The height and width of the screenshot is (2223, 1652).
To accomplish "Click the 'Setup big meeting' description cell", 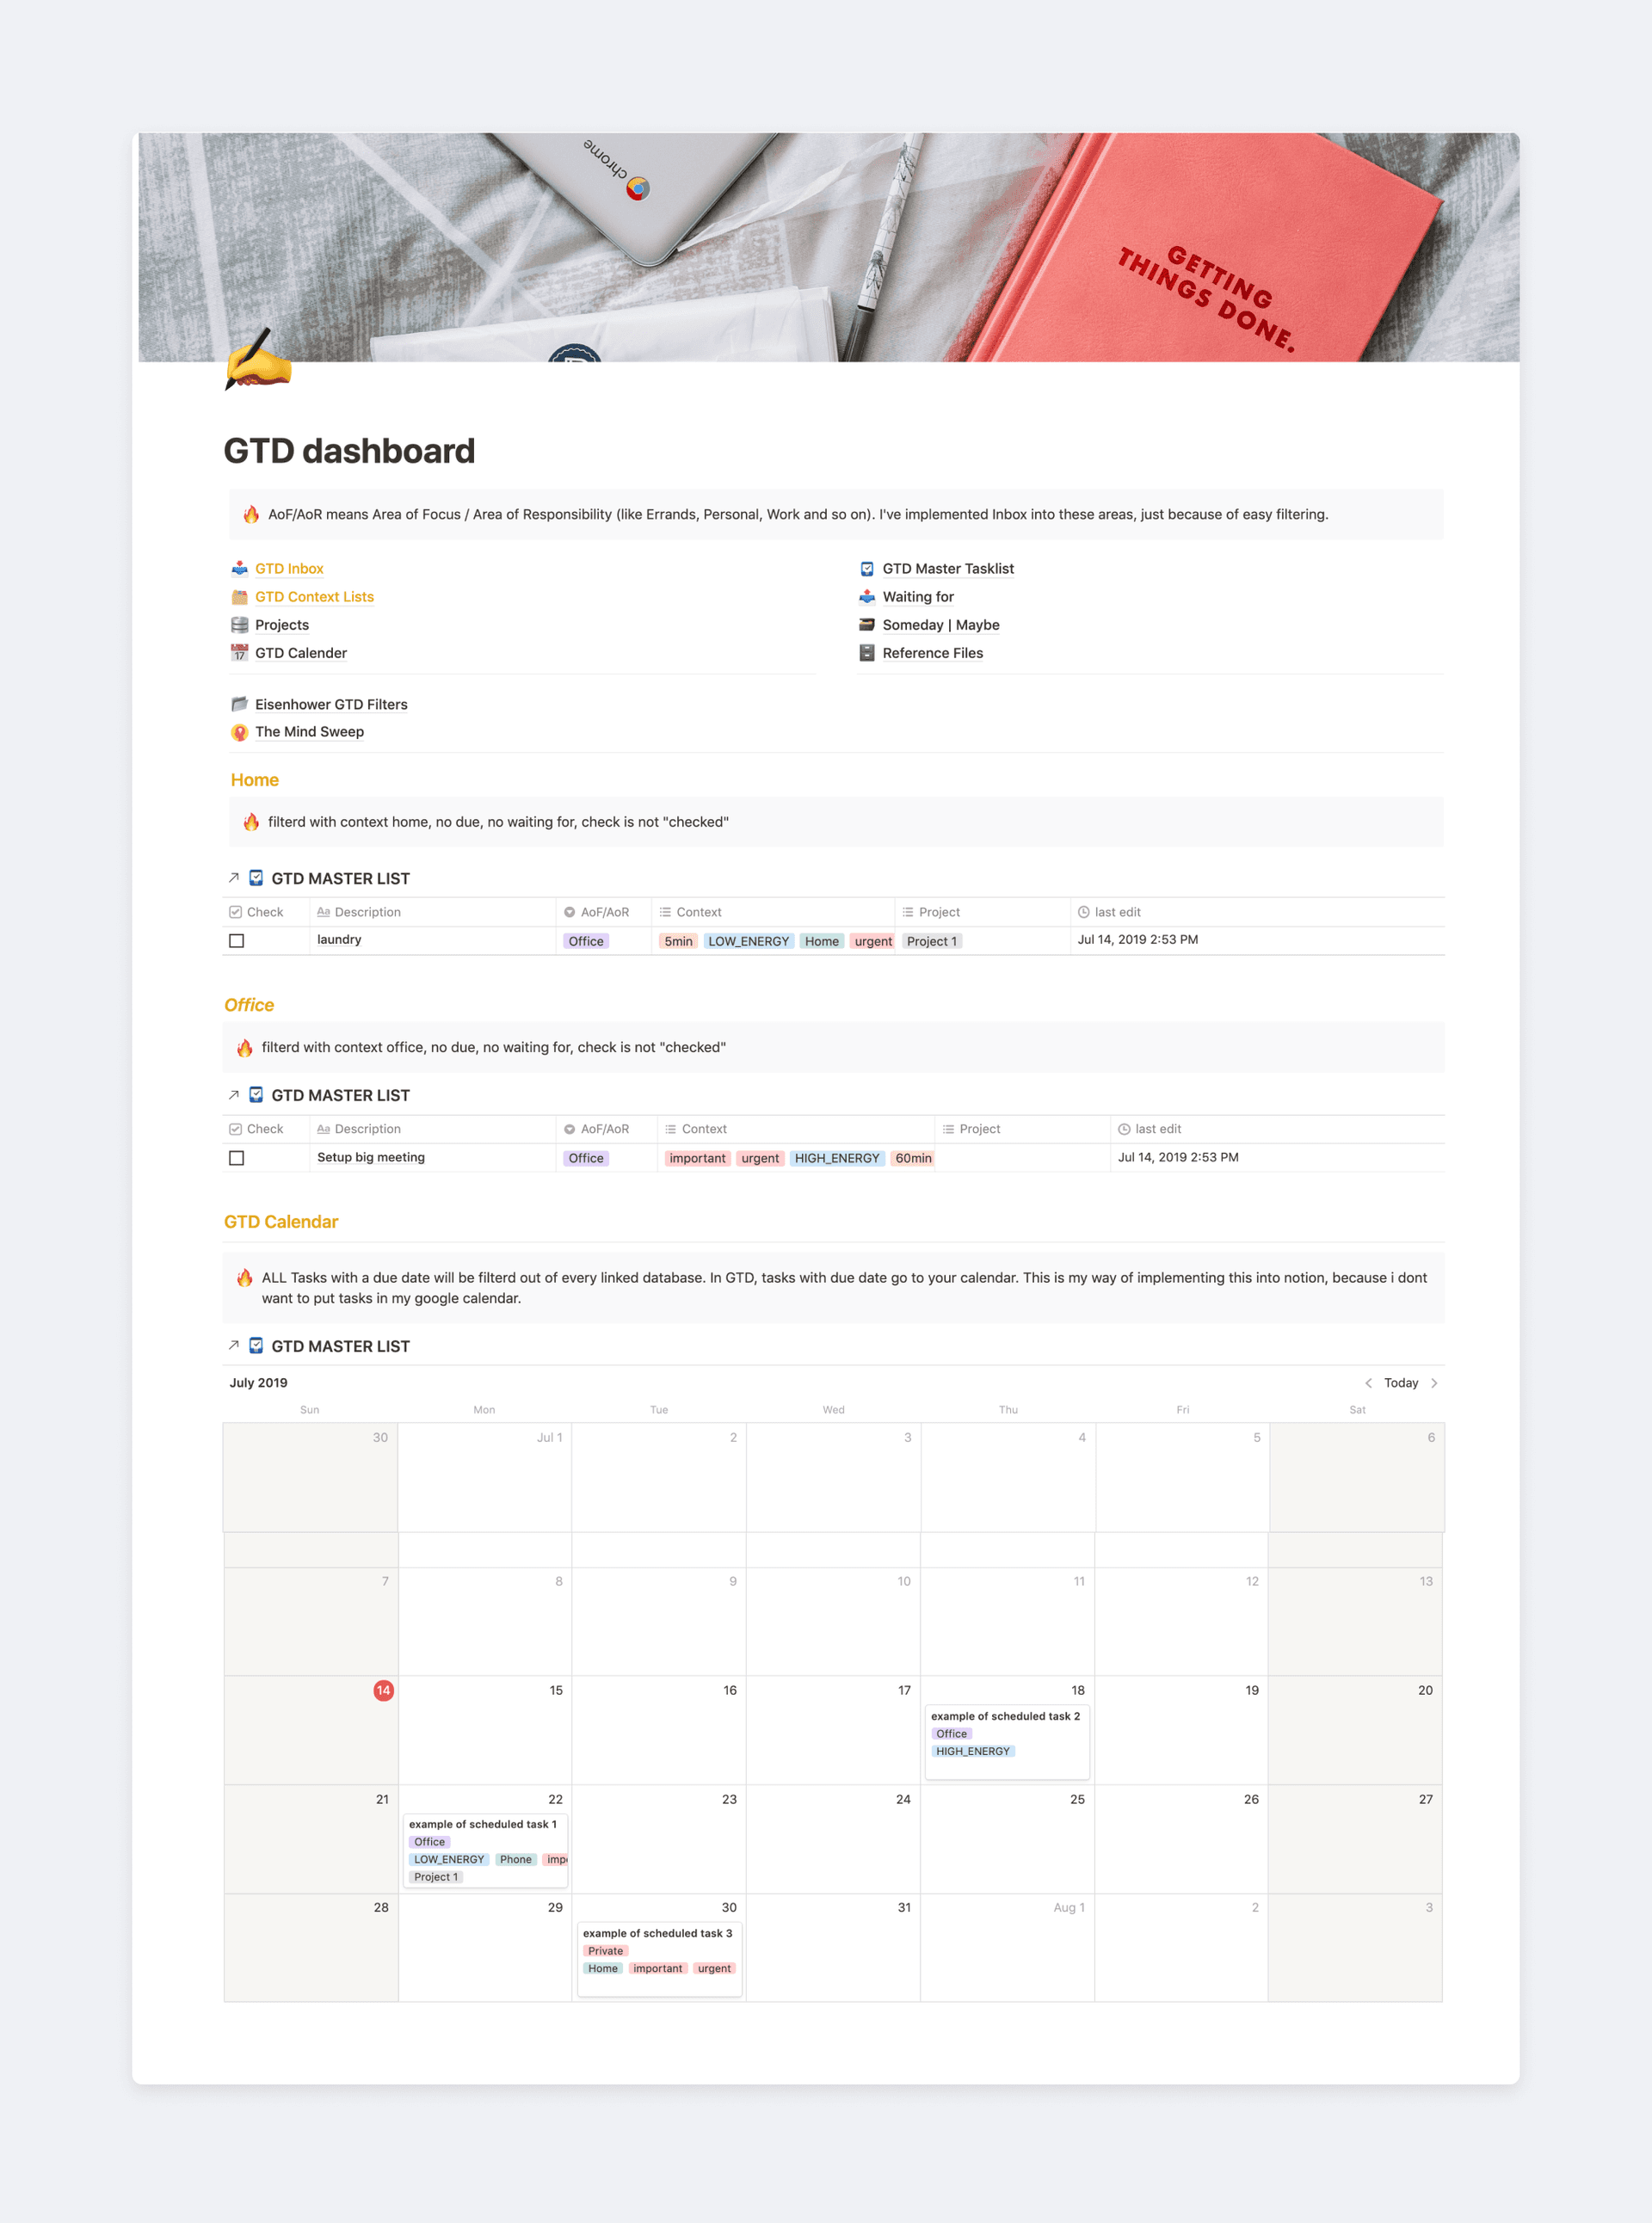I will pos(432,1157).
